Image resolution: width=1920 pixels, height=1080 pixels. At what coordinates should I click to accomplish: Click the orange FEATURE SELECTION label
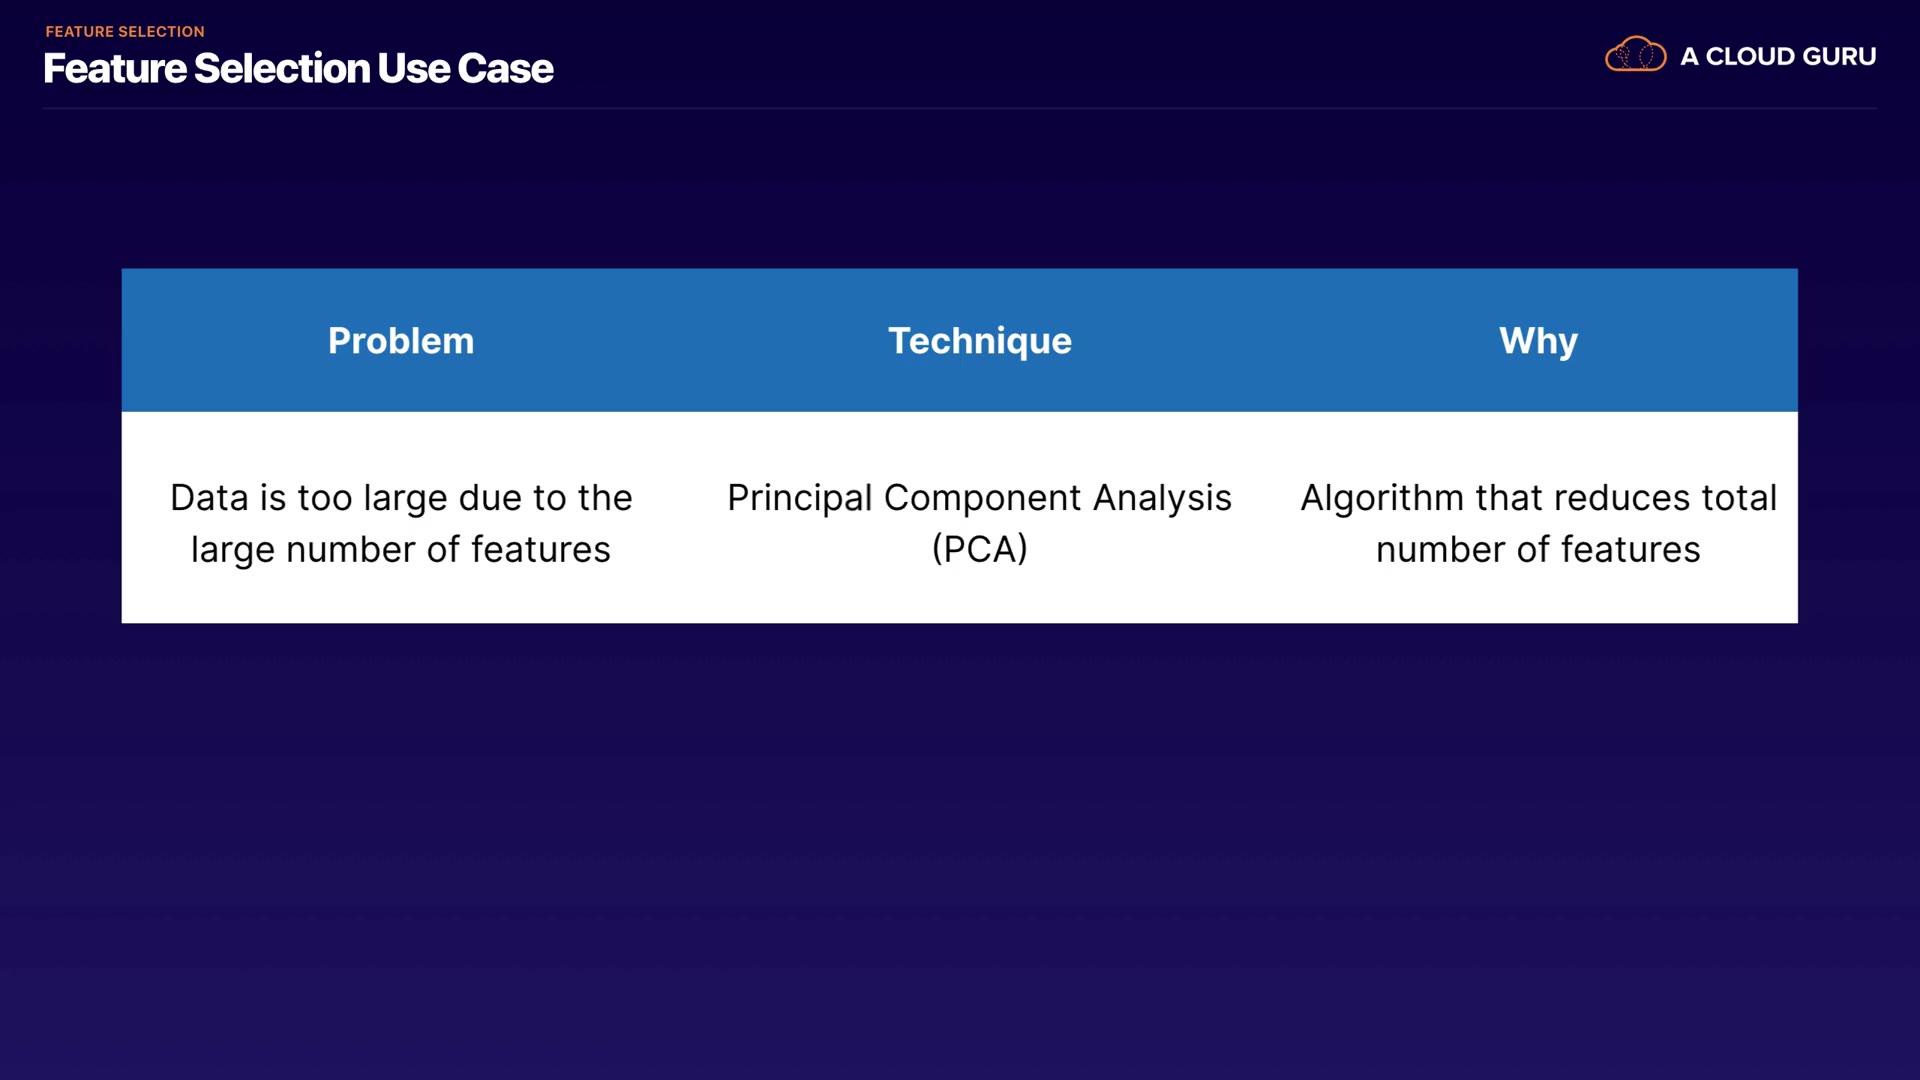pos(125,32)
